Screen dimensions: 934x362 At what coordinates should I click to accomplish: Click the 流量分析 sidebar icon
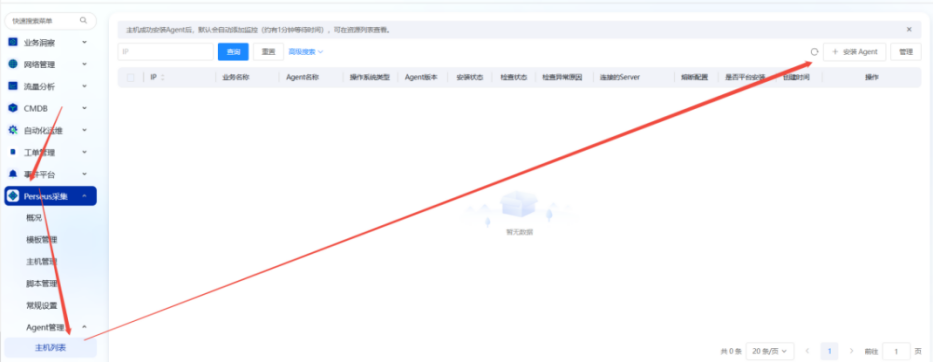click(x=13, y=86)
